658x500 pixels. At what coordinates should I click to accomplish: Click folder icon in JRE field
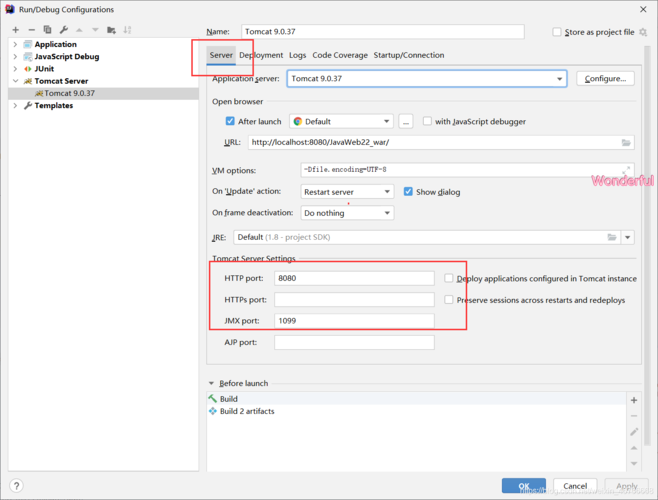[x=612, y=237]
